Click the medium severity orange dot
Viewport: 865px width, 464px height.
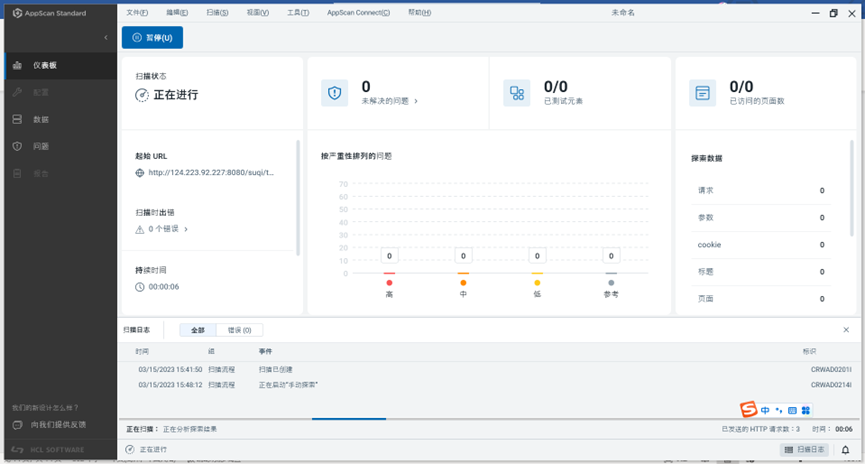pos(463,283)
